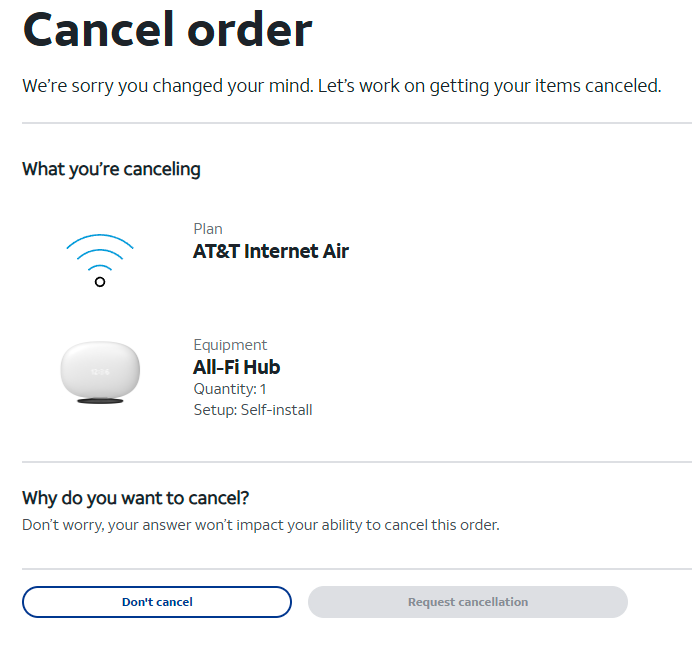Click the Why do you want to cancel? heading
The image size is (692, 651).
[135, 498]
